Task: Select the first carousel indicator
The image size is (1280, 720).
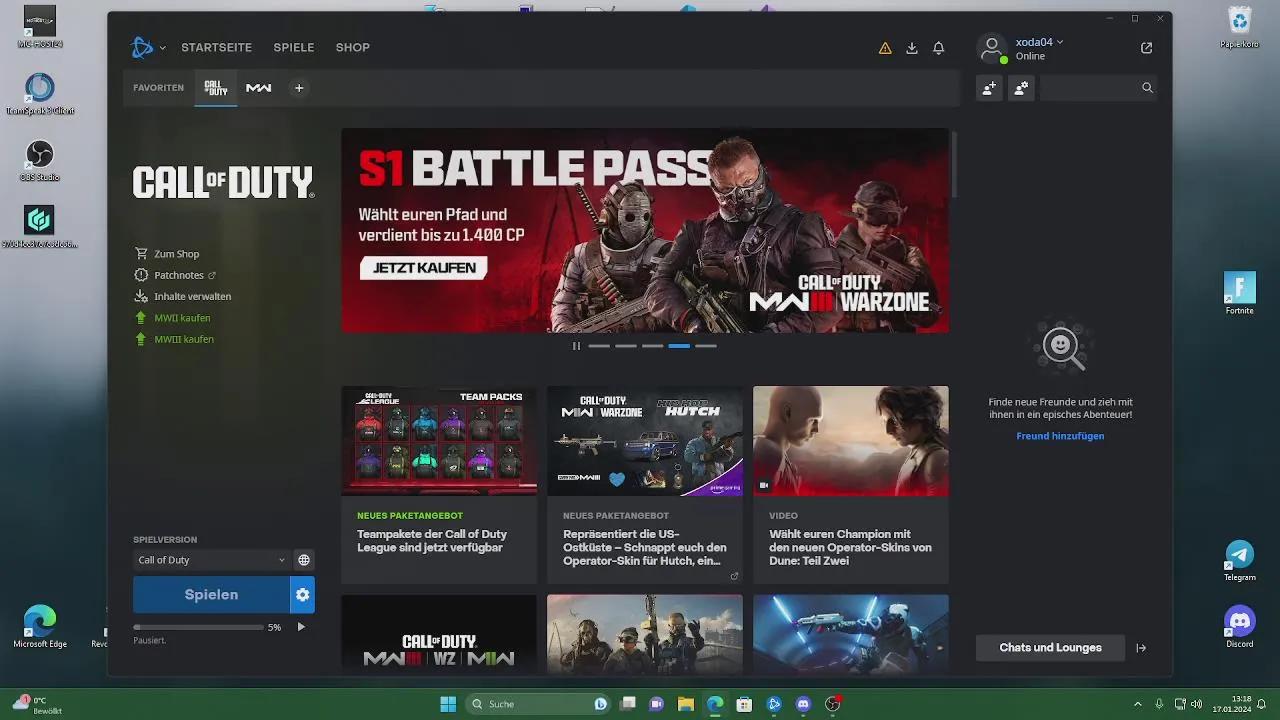Action: click(x=599, y=346)
